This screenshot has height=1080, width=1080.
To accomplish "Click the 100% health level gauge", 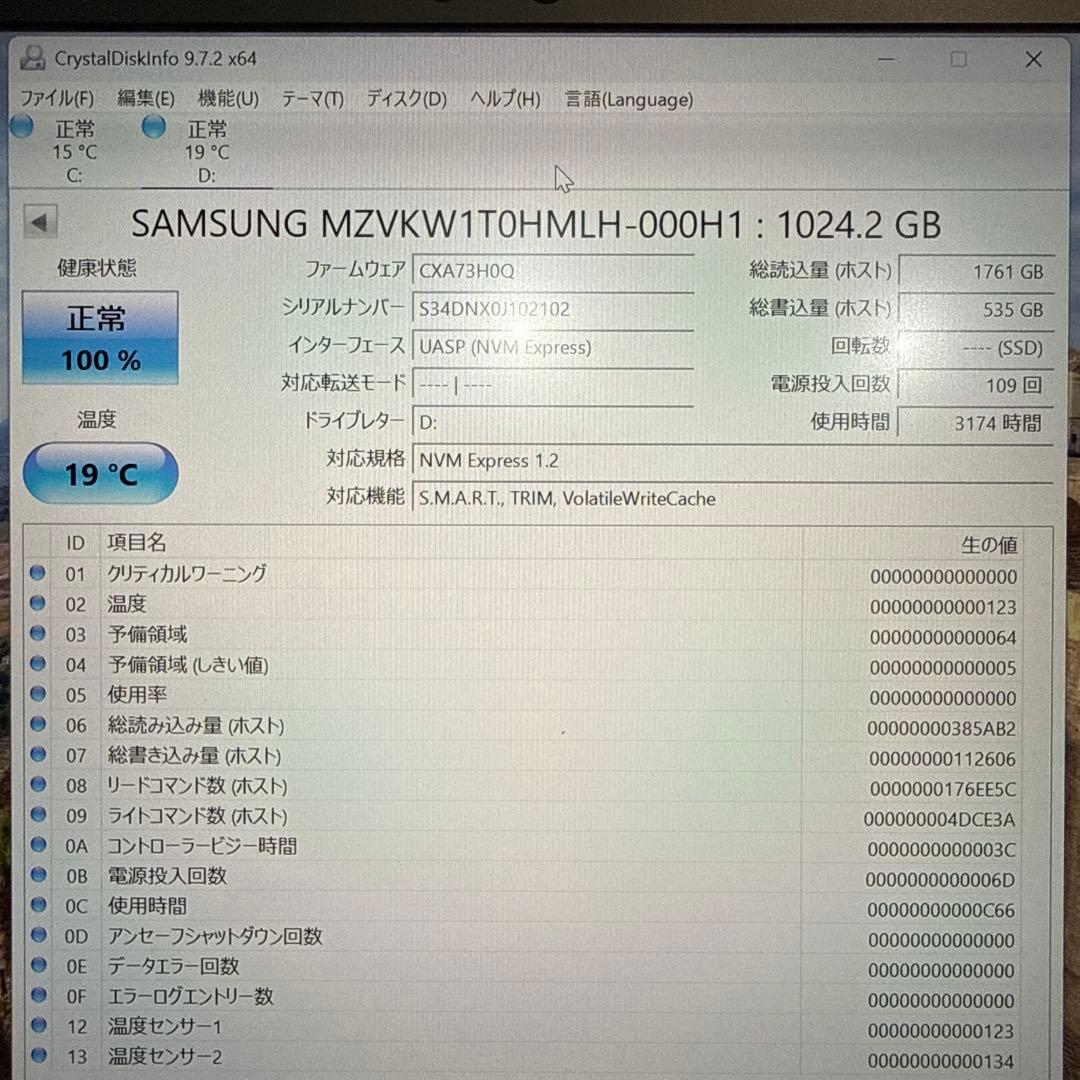I will [x=99, y=360].
